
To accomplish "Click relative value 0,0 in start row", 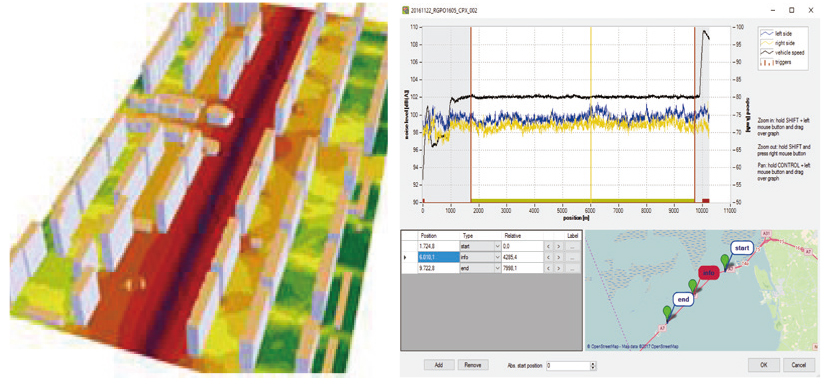I will [522, 246].
